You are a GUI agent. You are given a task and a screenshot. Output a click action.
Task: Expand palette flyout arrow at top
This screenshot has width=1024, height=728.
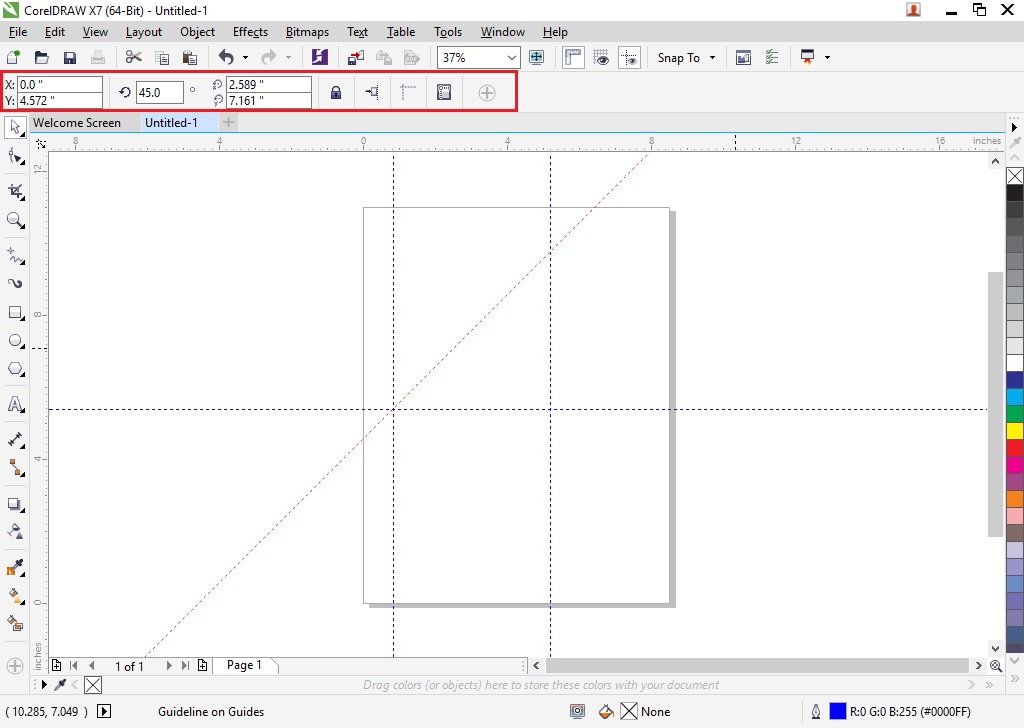[1014, 127]
